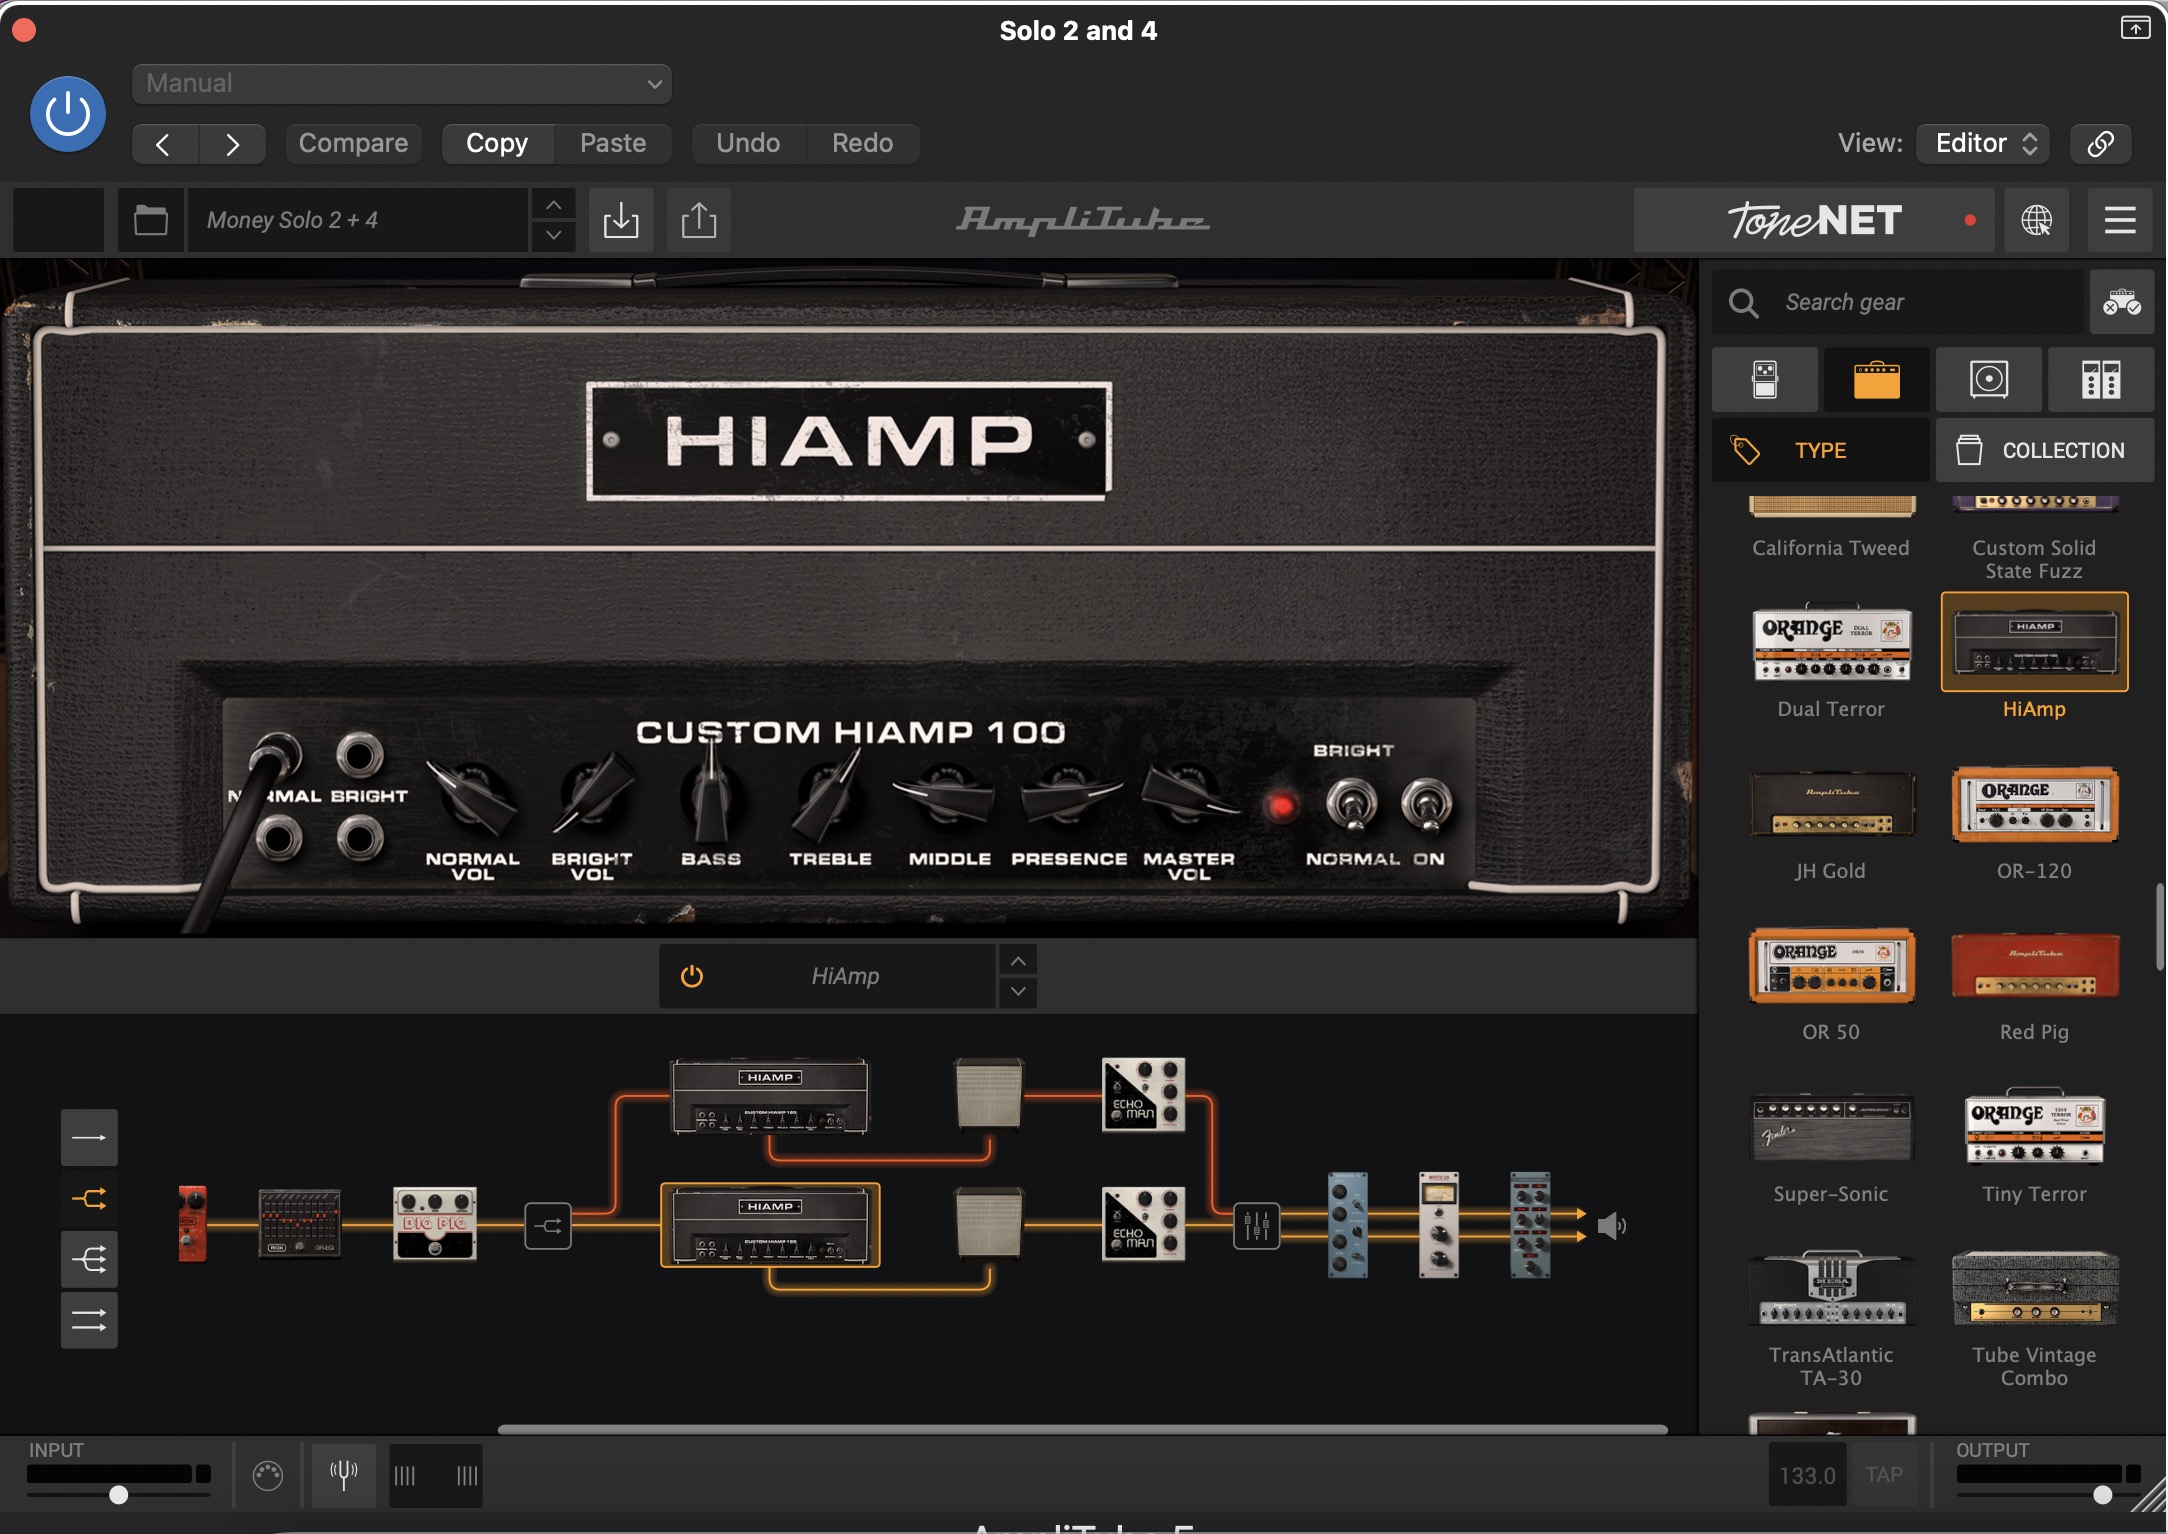
Task: Select the upper HiAmp amp in chain
Action: (769, 1097)
